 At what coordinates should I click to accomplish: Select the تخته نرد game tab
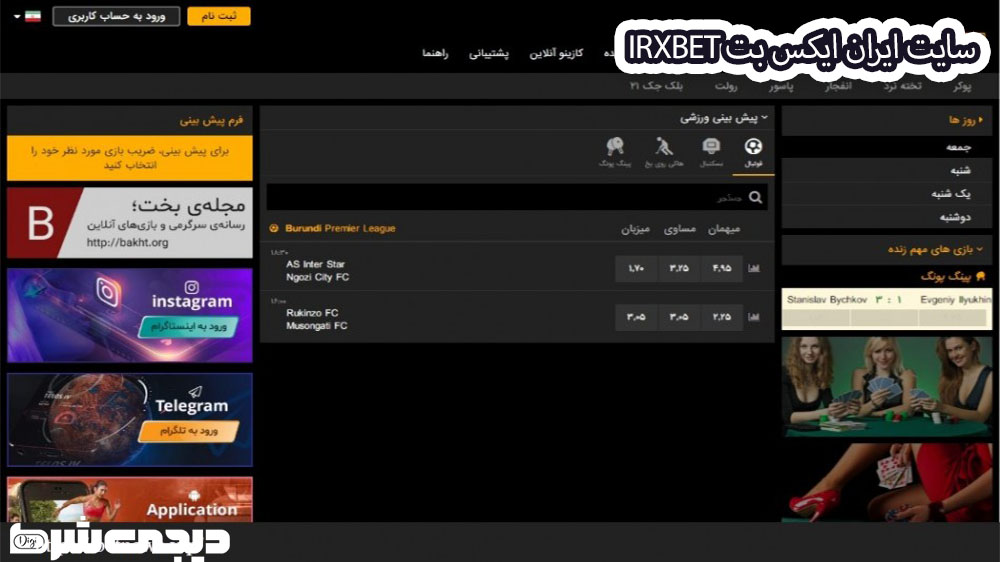902,85
